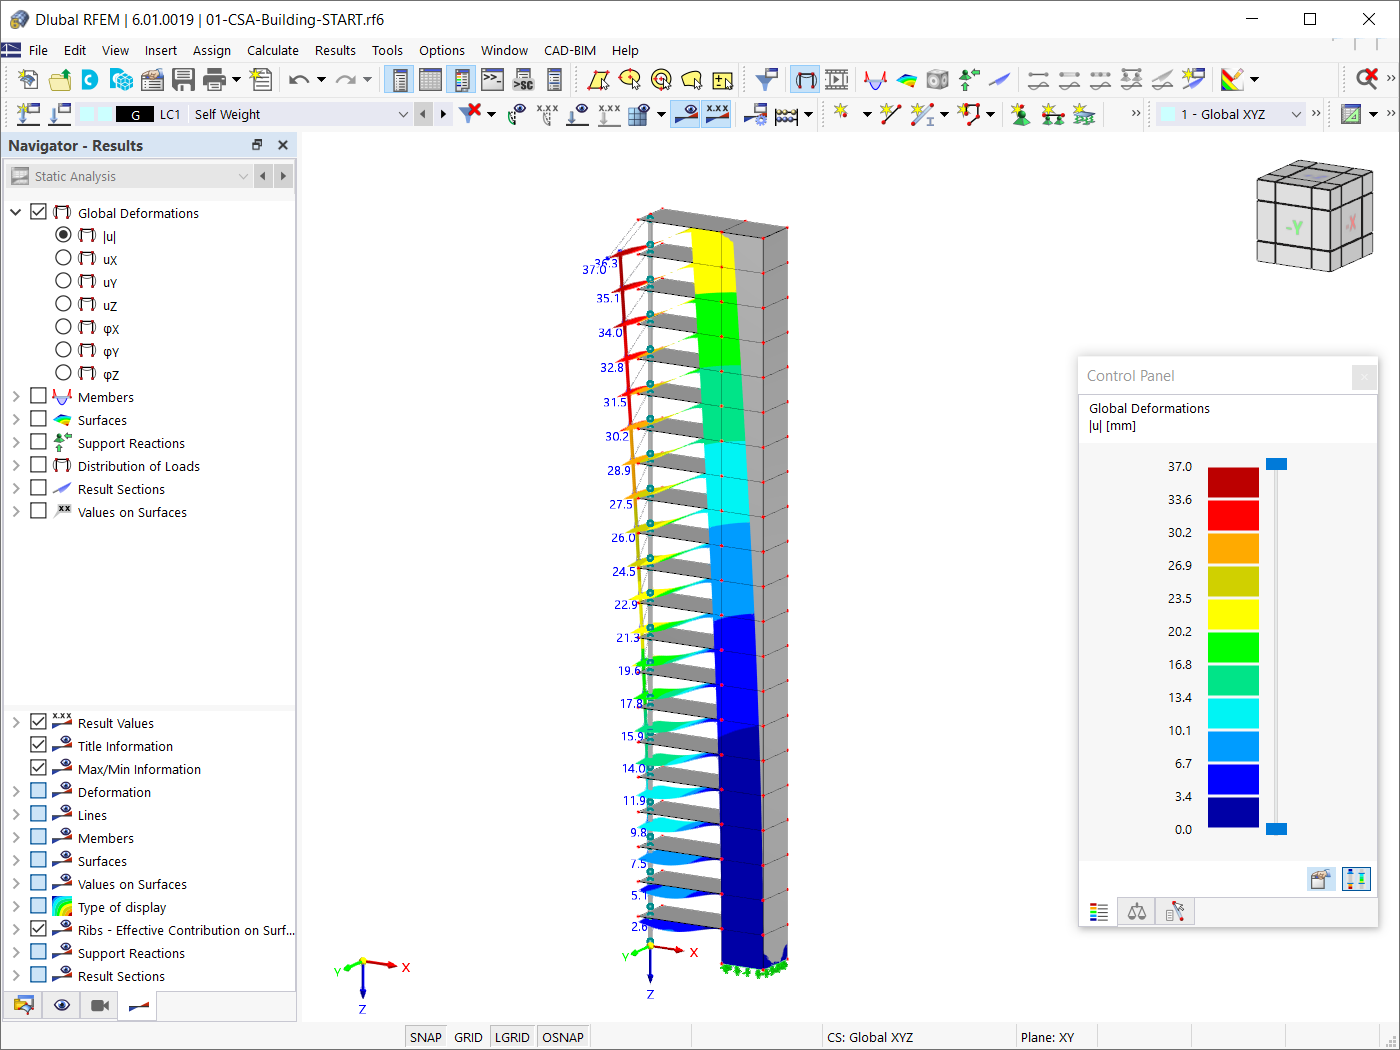This screenshot has height=1050, width=1400.
Task: Expand the Distribution of Loads node
Action: pyautogui.click(x=16, y=466)
